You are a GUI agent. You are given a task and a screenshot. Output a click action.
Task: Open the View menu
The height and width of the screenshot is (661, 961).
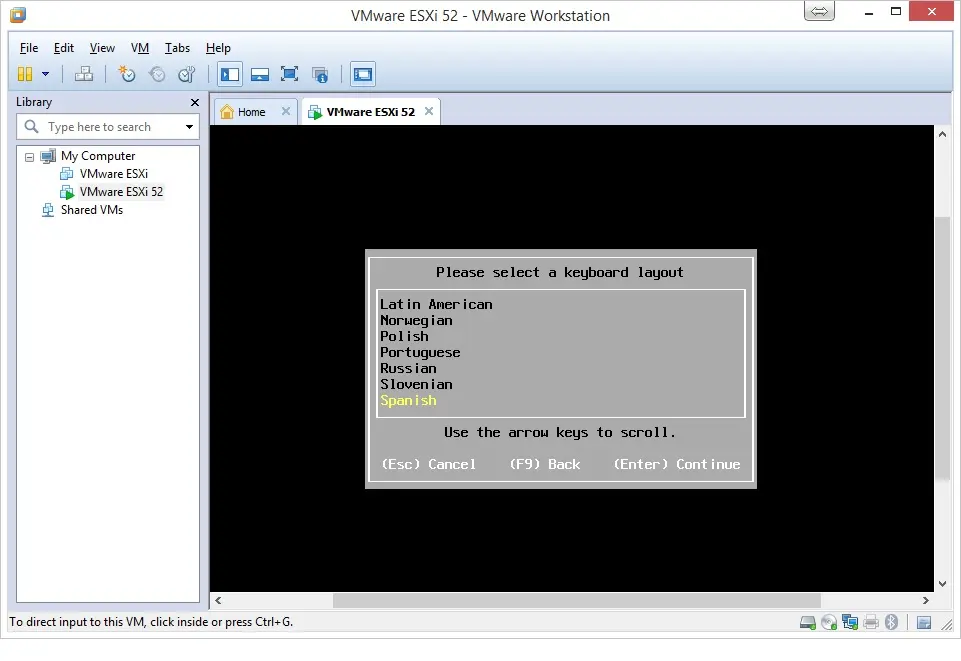click(x=102, y=48)
